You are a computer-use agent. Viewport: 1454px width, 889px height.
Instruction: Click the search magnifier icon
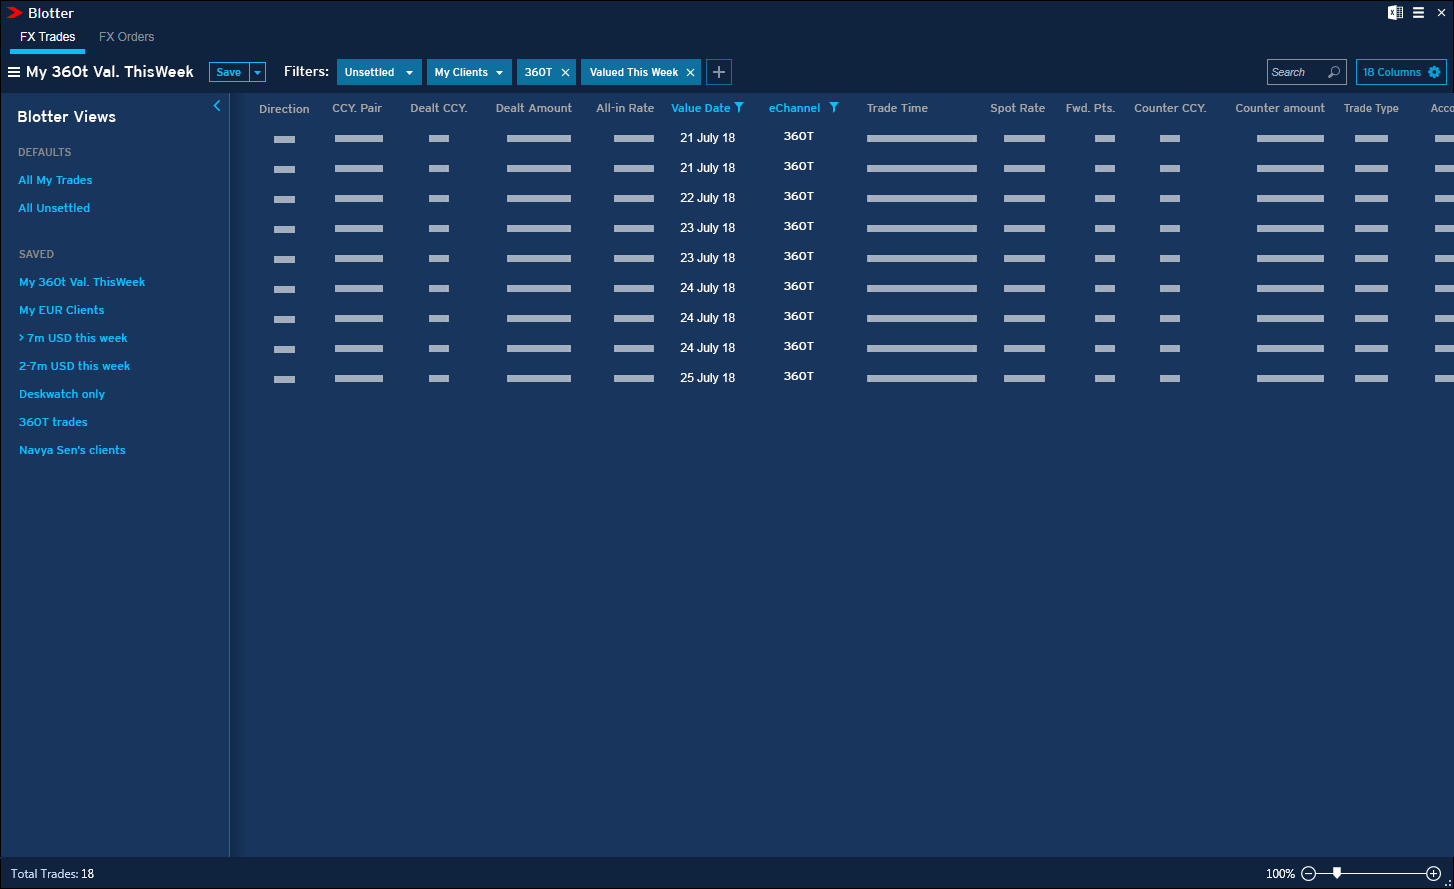point(1333,72)
